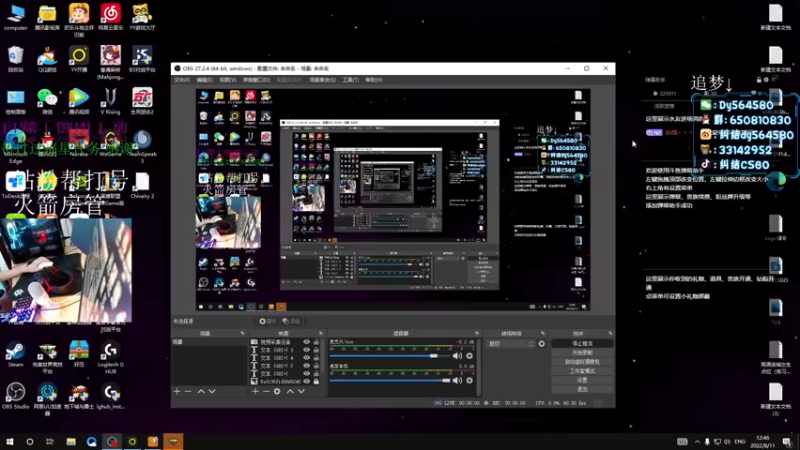Toggle lock on video capture device source
The width and height of the screenshot is (800, 450).
tap(316, 342)
